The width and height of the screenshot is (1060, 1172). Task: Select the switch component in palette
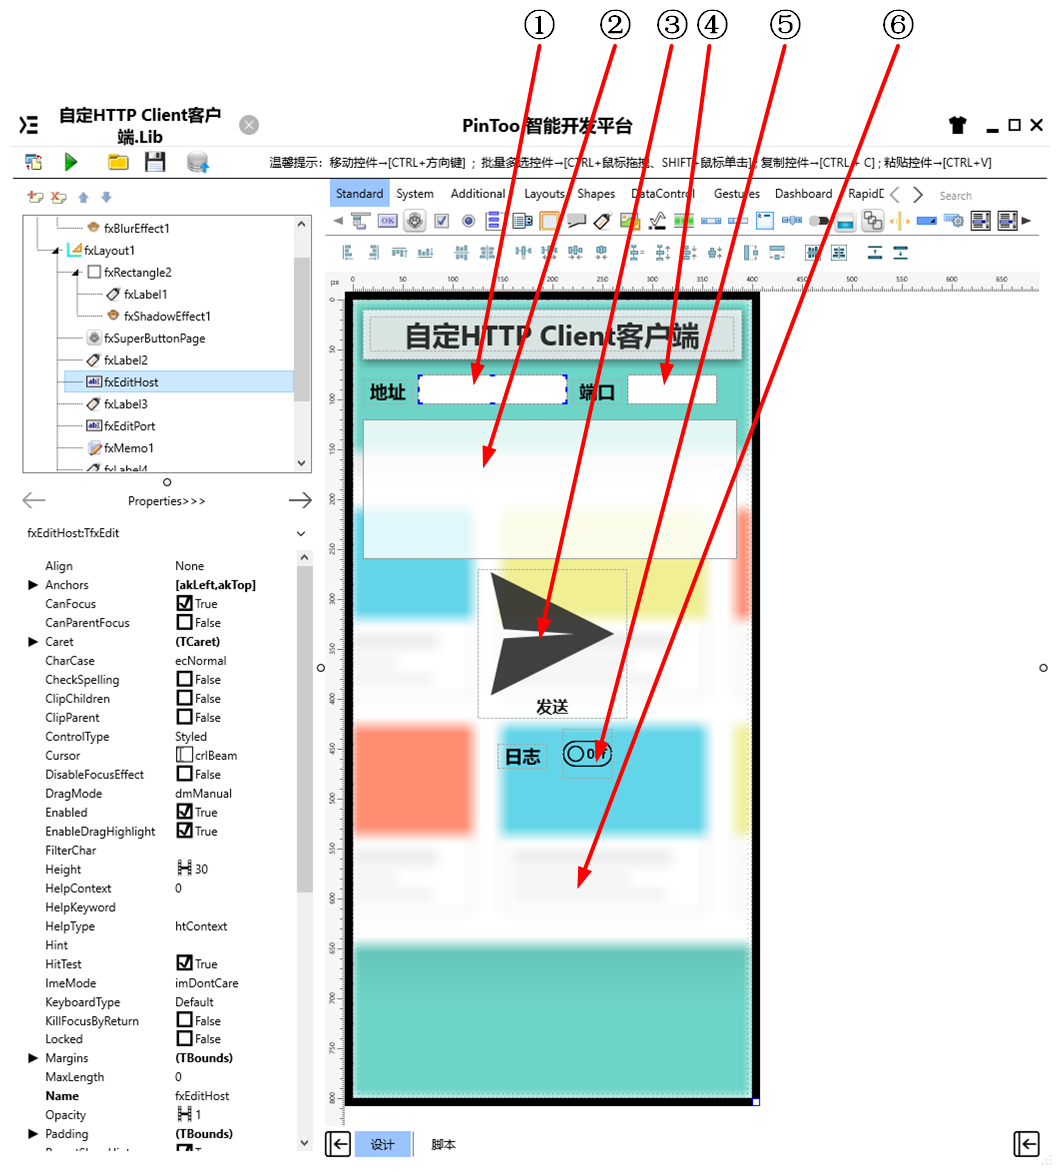[819, 221]
